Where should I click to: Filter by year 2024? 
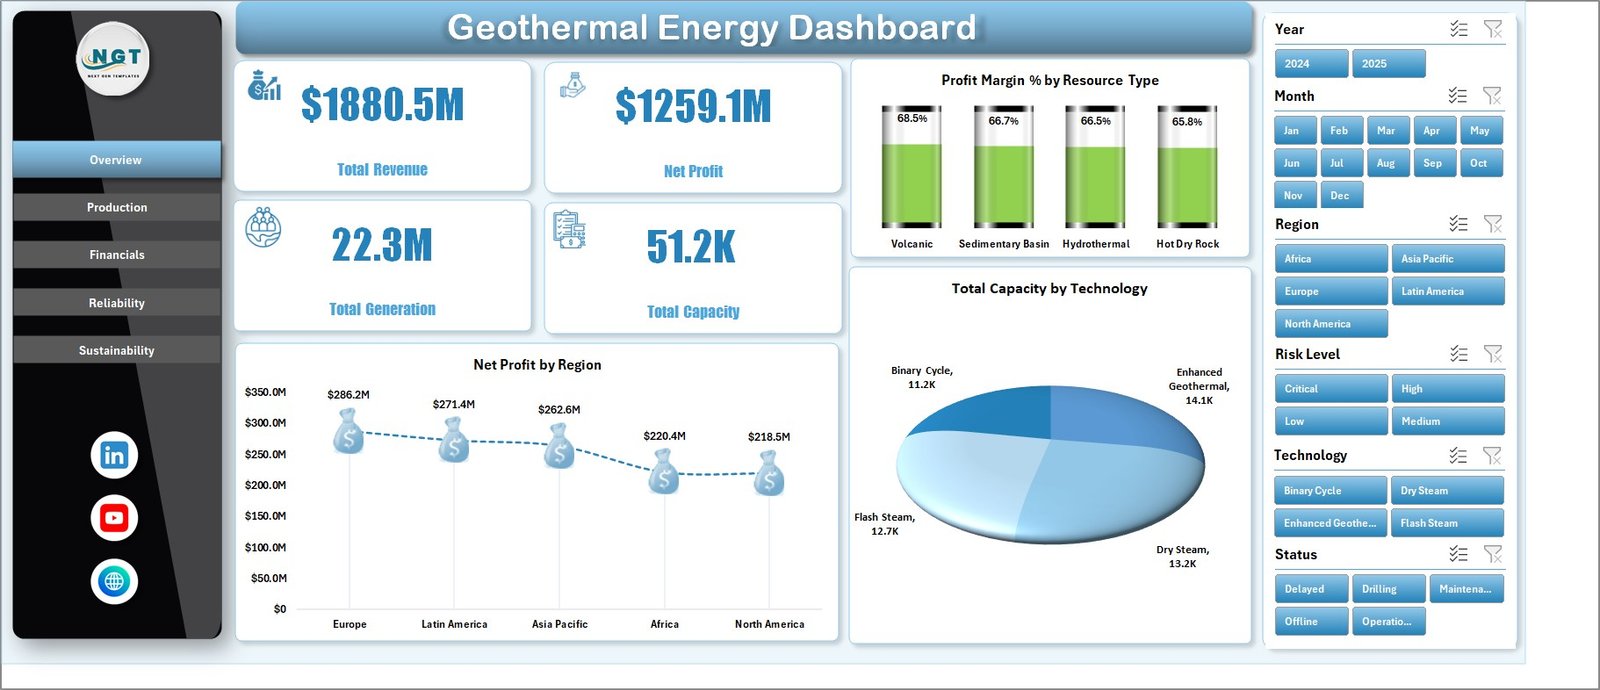[1311, 63]
